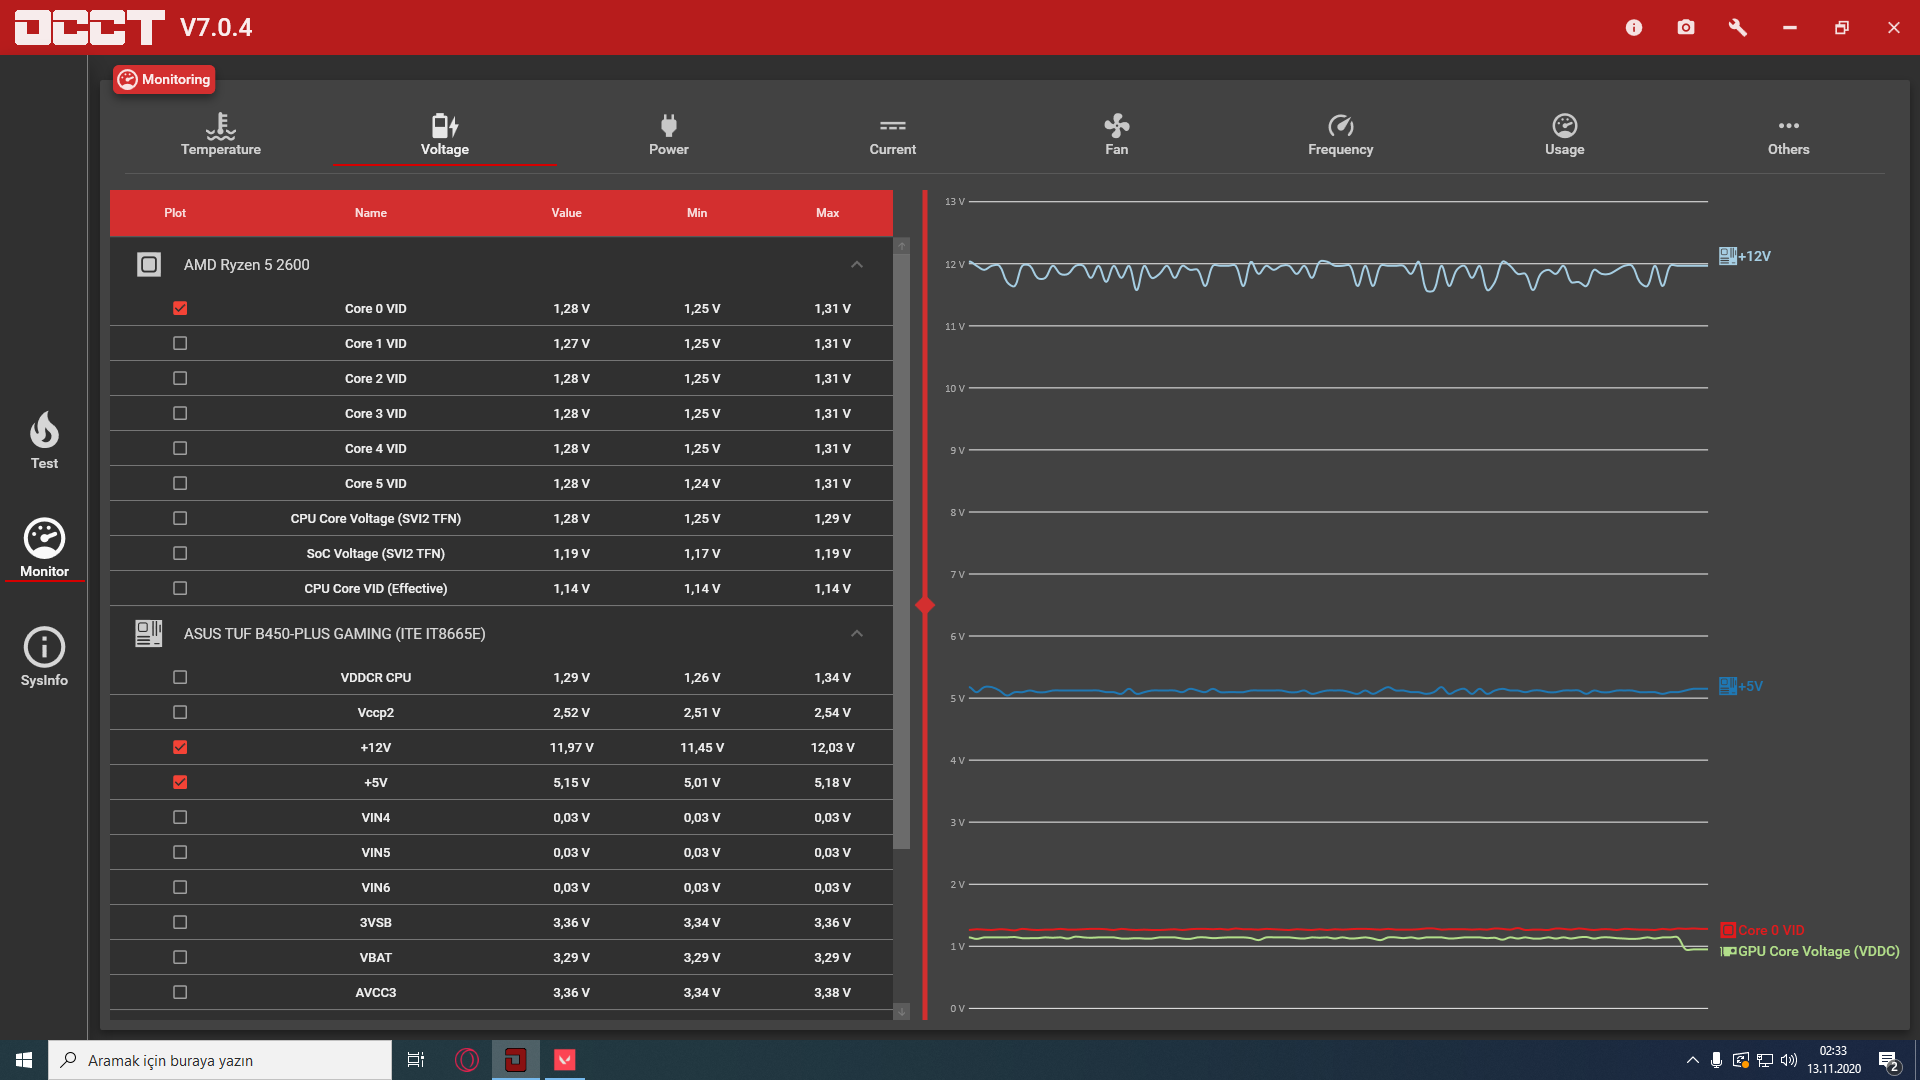This screenshot has width=1920, height=1080.
Task: Open Task View on the taskbar
Action: [x=416, y=1060]
